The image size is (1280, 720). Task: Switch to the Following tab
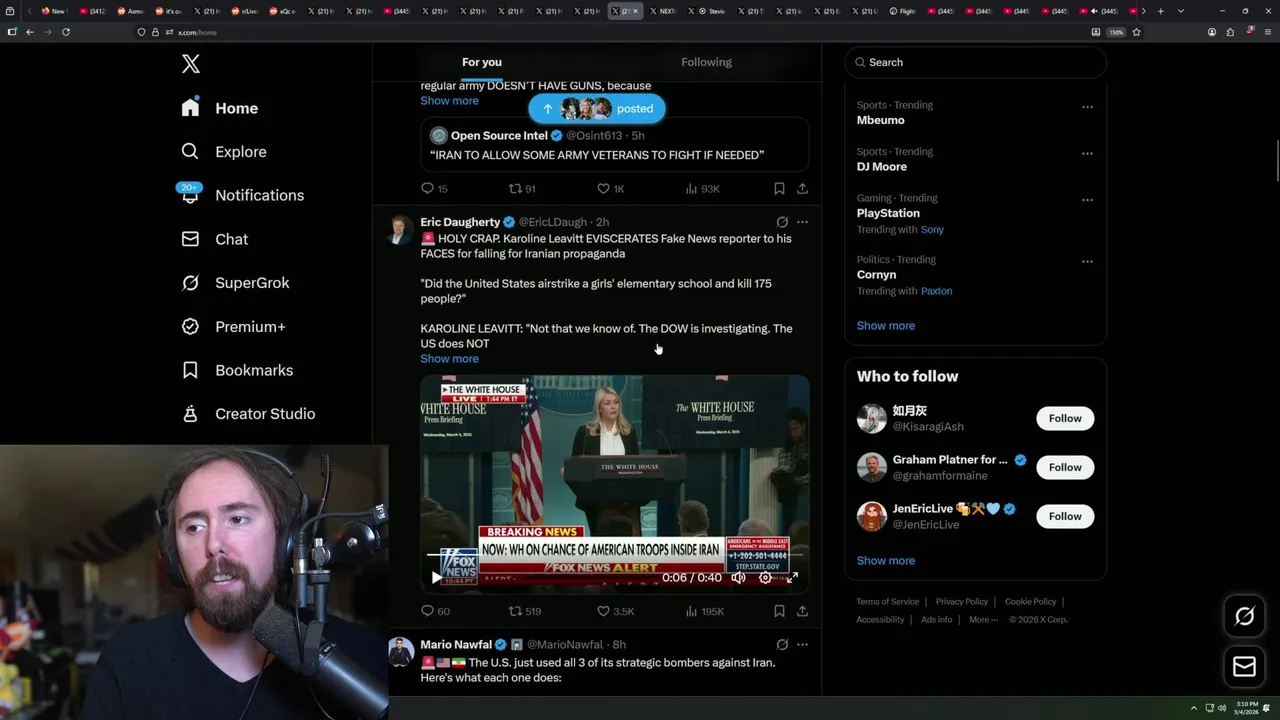click(x=707, y=62)
